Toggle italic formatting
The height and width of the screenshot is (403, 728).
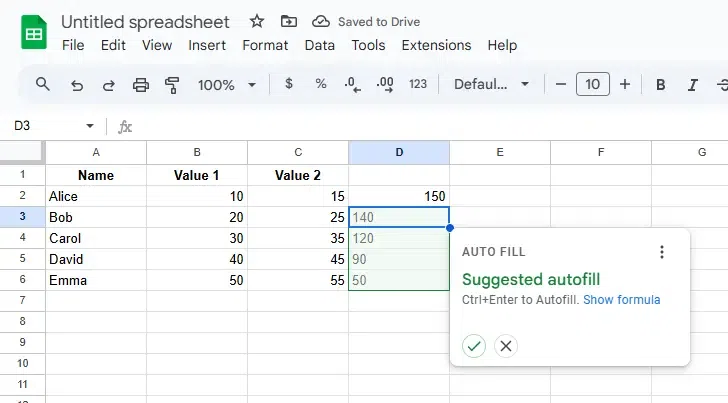coord(693,85)
